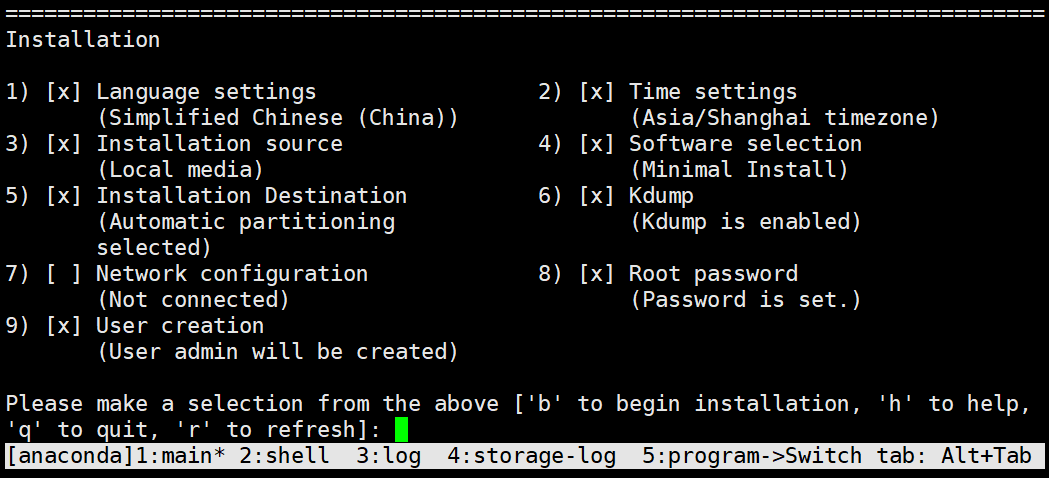Select the Kdump [x] checkbox
Image resolution: width=1049 pixels, height=478 pixels.
click(596, 195)
